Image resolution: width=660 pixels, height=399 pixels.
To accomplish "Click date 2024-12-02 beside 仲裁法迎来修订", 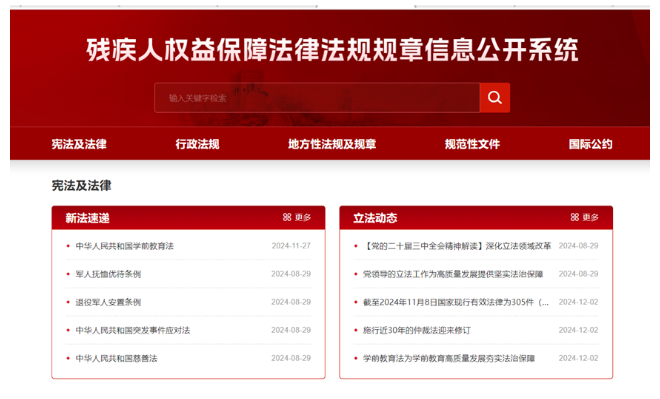I will [x=578, y=330].
